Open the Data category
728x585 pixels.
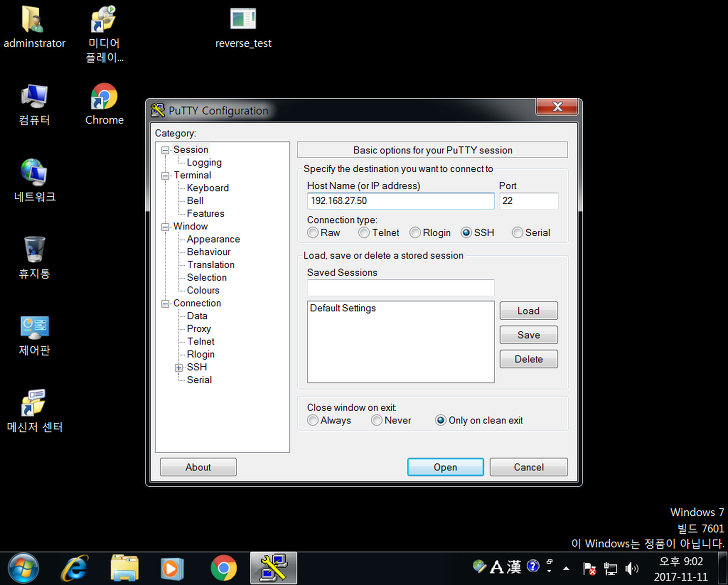pos(197,316)
